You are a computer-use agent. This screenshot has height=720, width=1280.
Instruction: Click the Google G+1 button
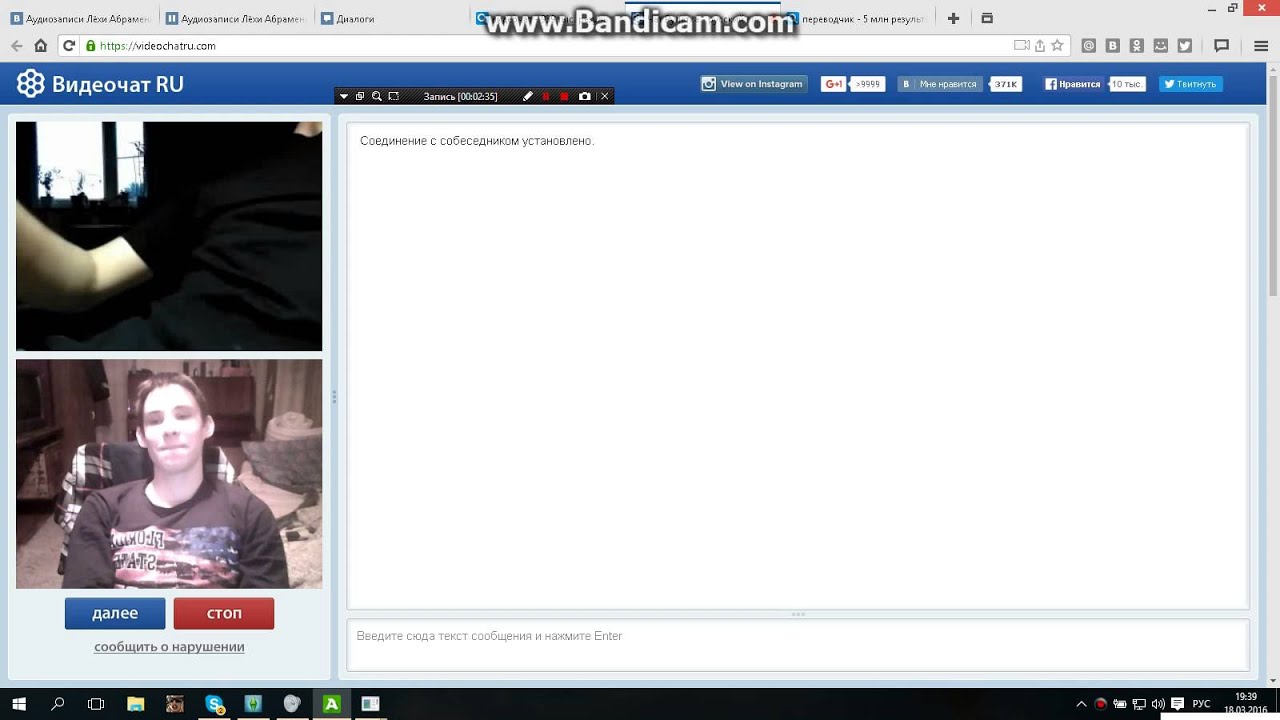click(x=834, y=84)
